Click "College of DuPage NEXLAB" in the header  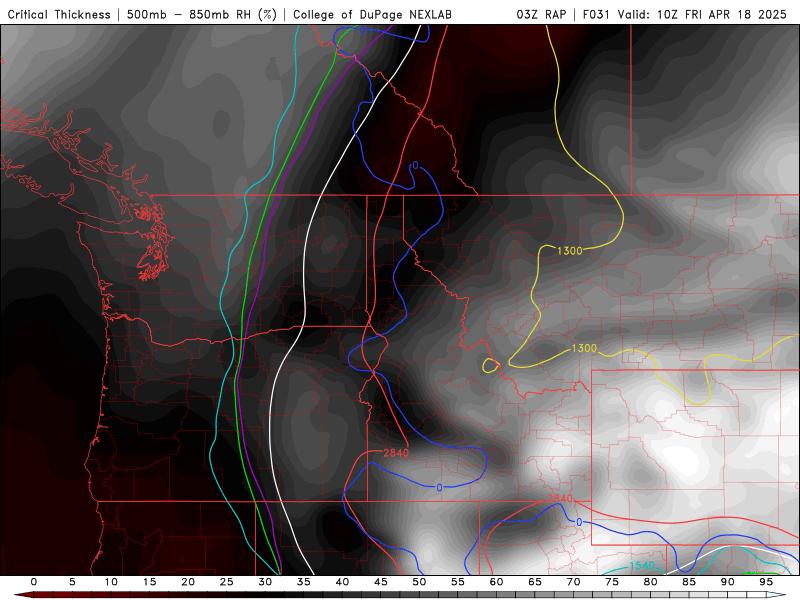372,14
